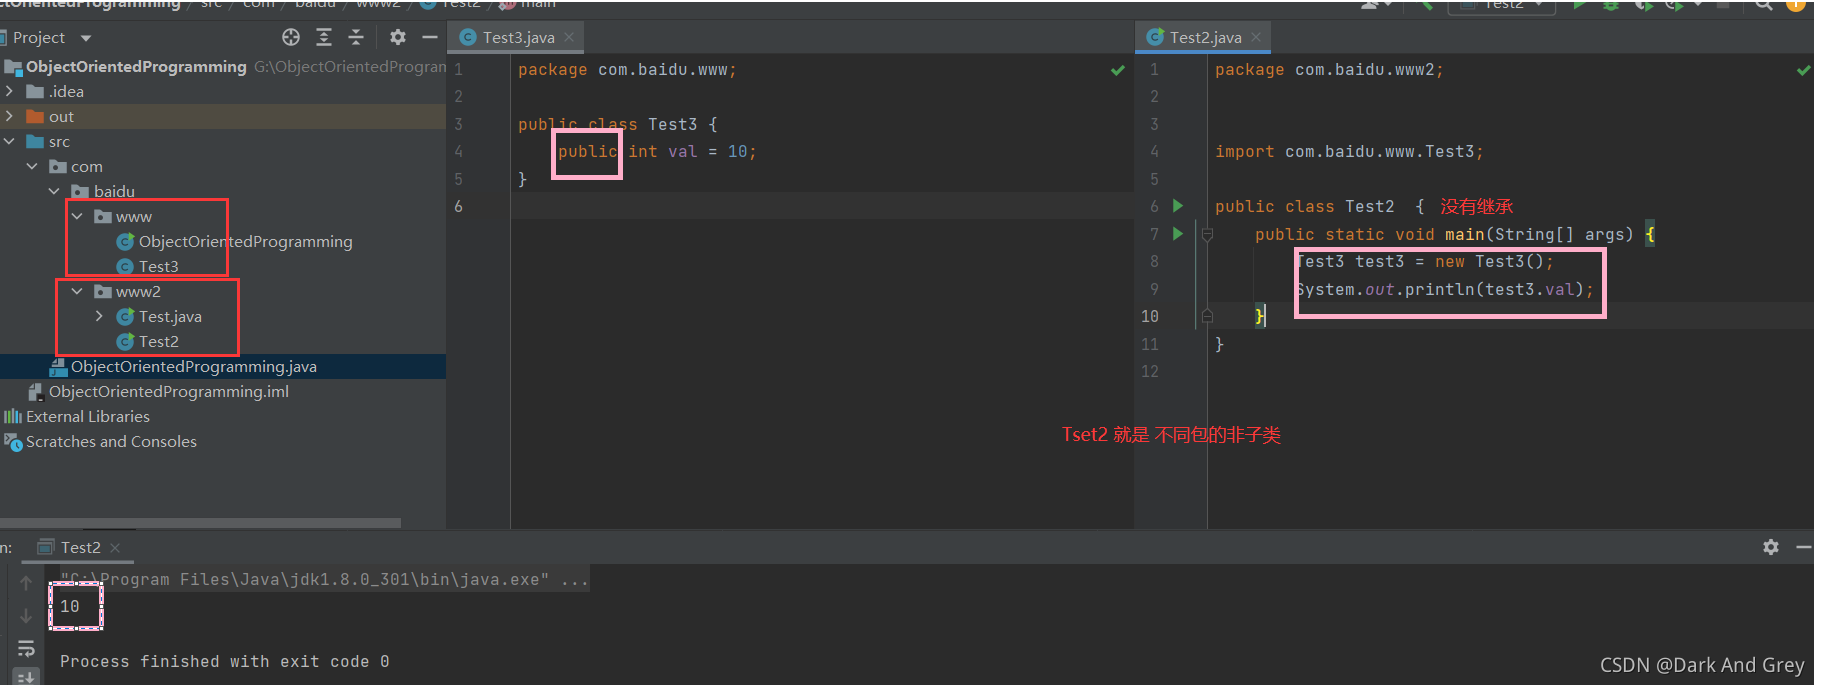Collapse the baidu package
1821x687 pixels.
click(54, 191)
